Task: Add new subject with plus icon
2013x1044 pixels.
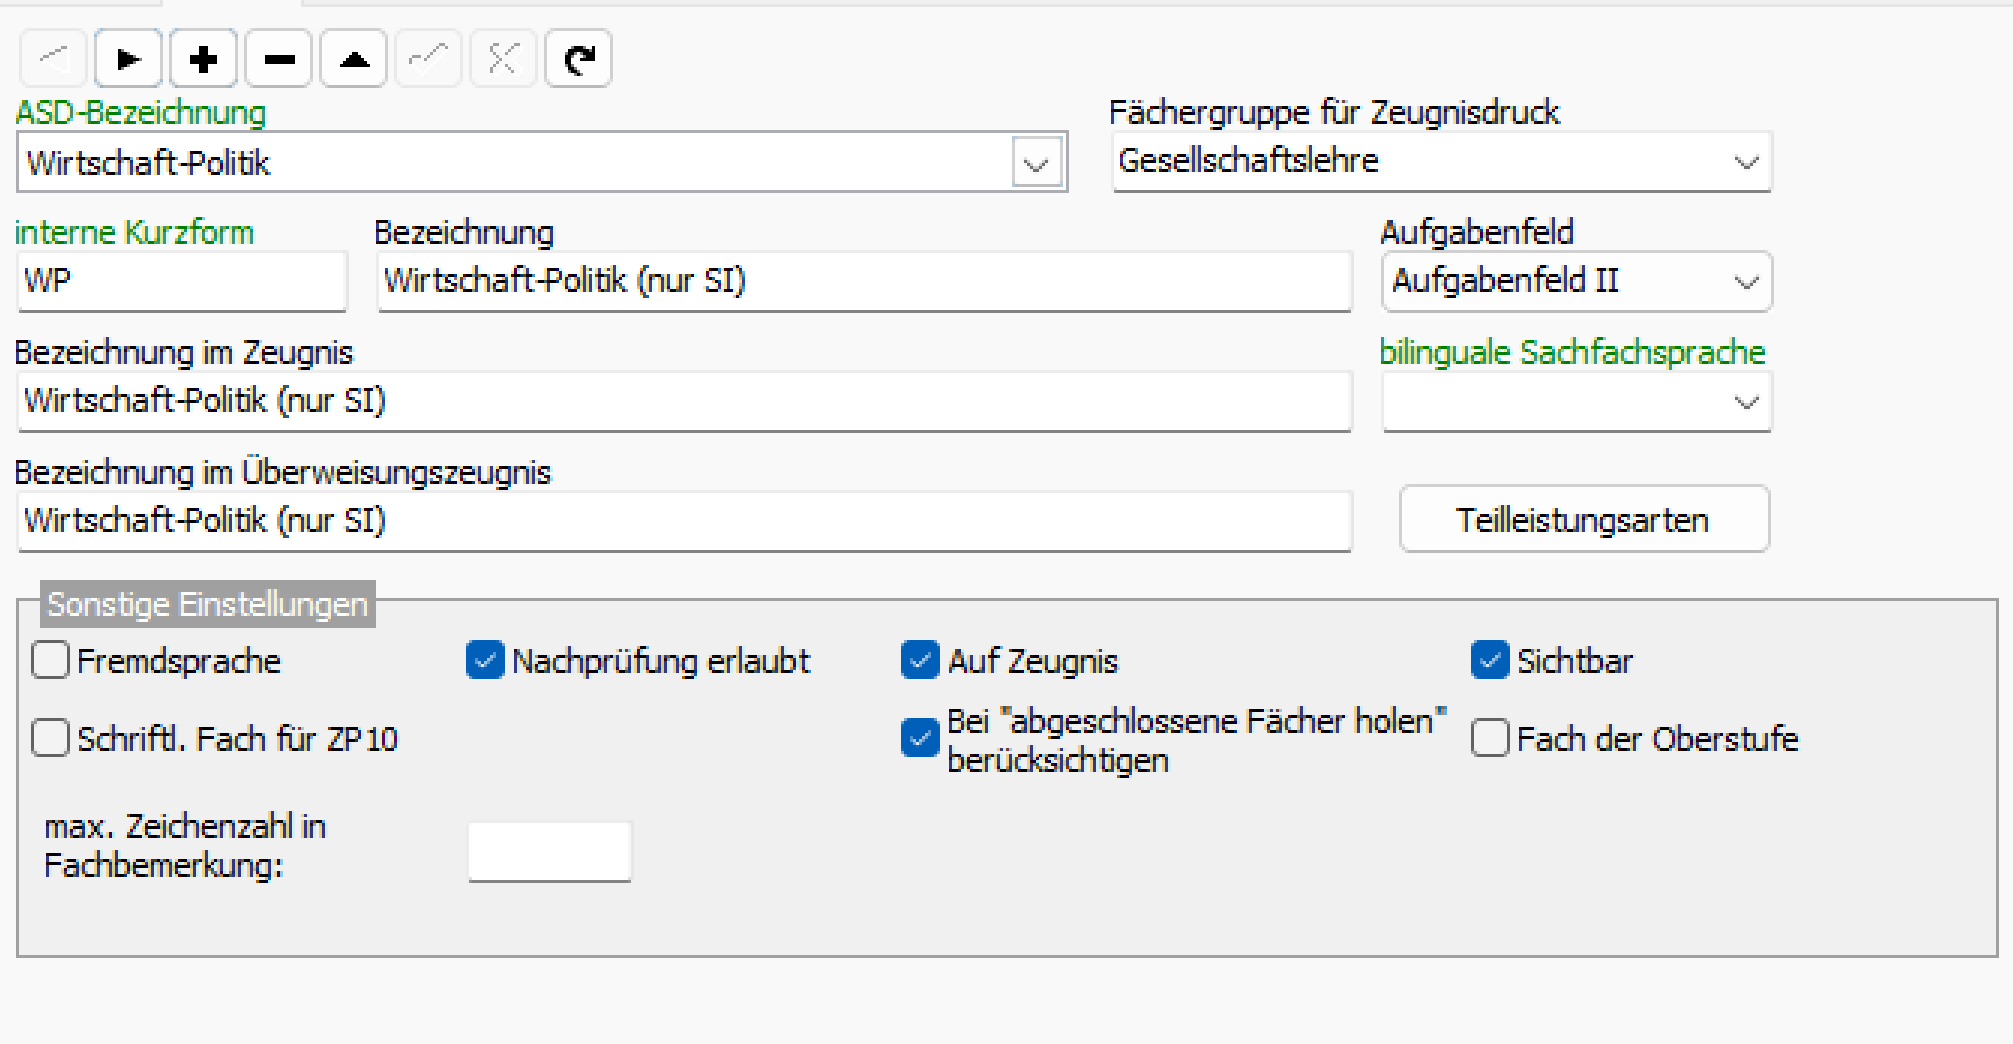Action: tap(203, 59)
